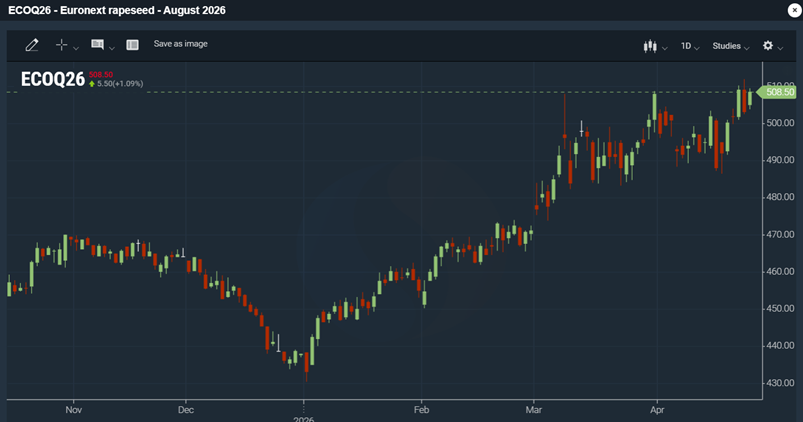Click the Save as image button
The image size is (803, 422).
point(180,44)
